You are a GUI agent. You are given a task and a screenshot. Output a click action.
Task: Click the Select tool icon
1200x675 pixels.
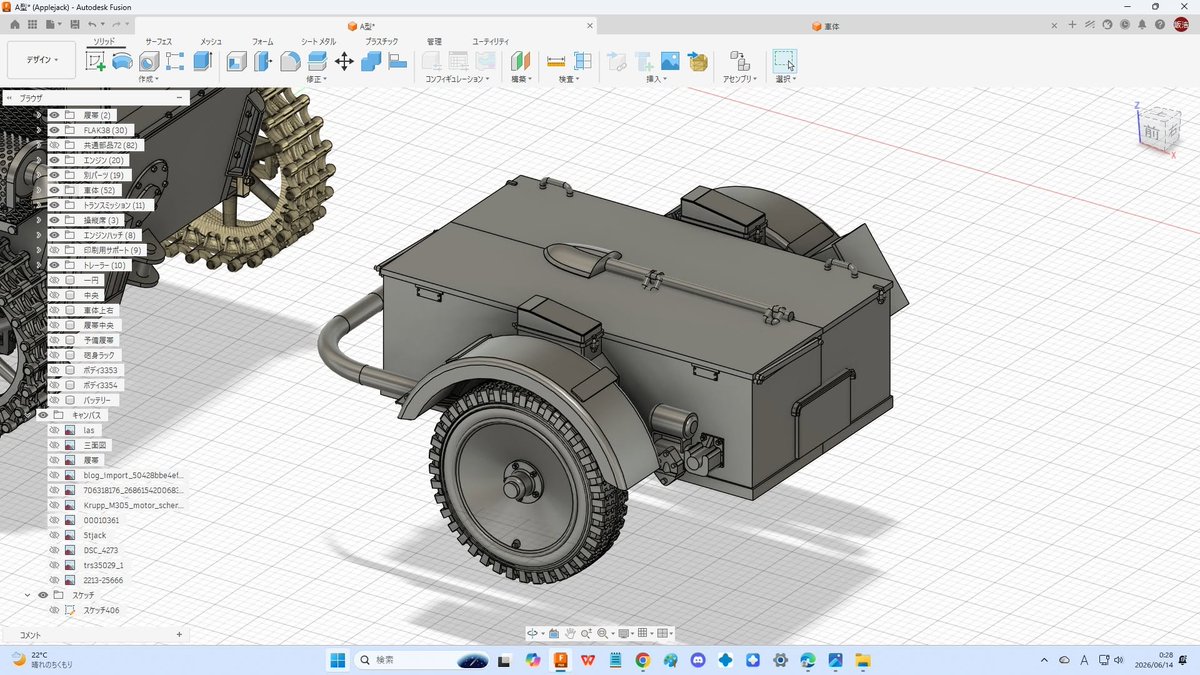[785, 61]
